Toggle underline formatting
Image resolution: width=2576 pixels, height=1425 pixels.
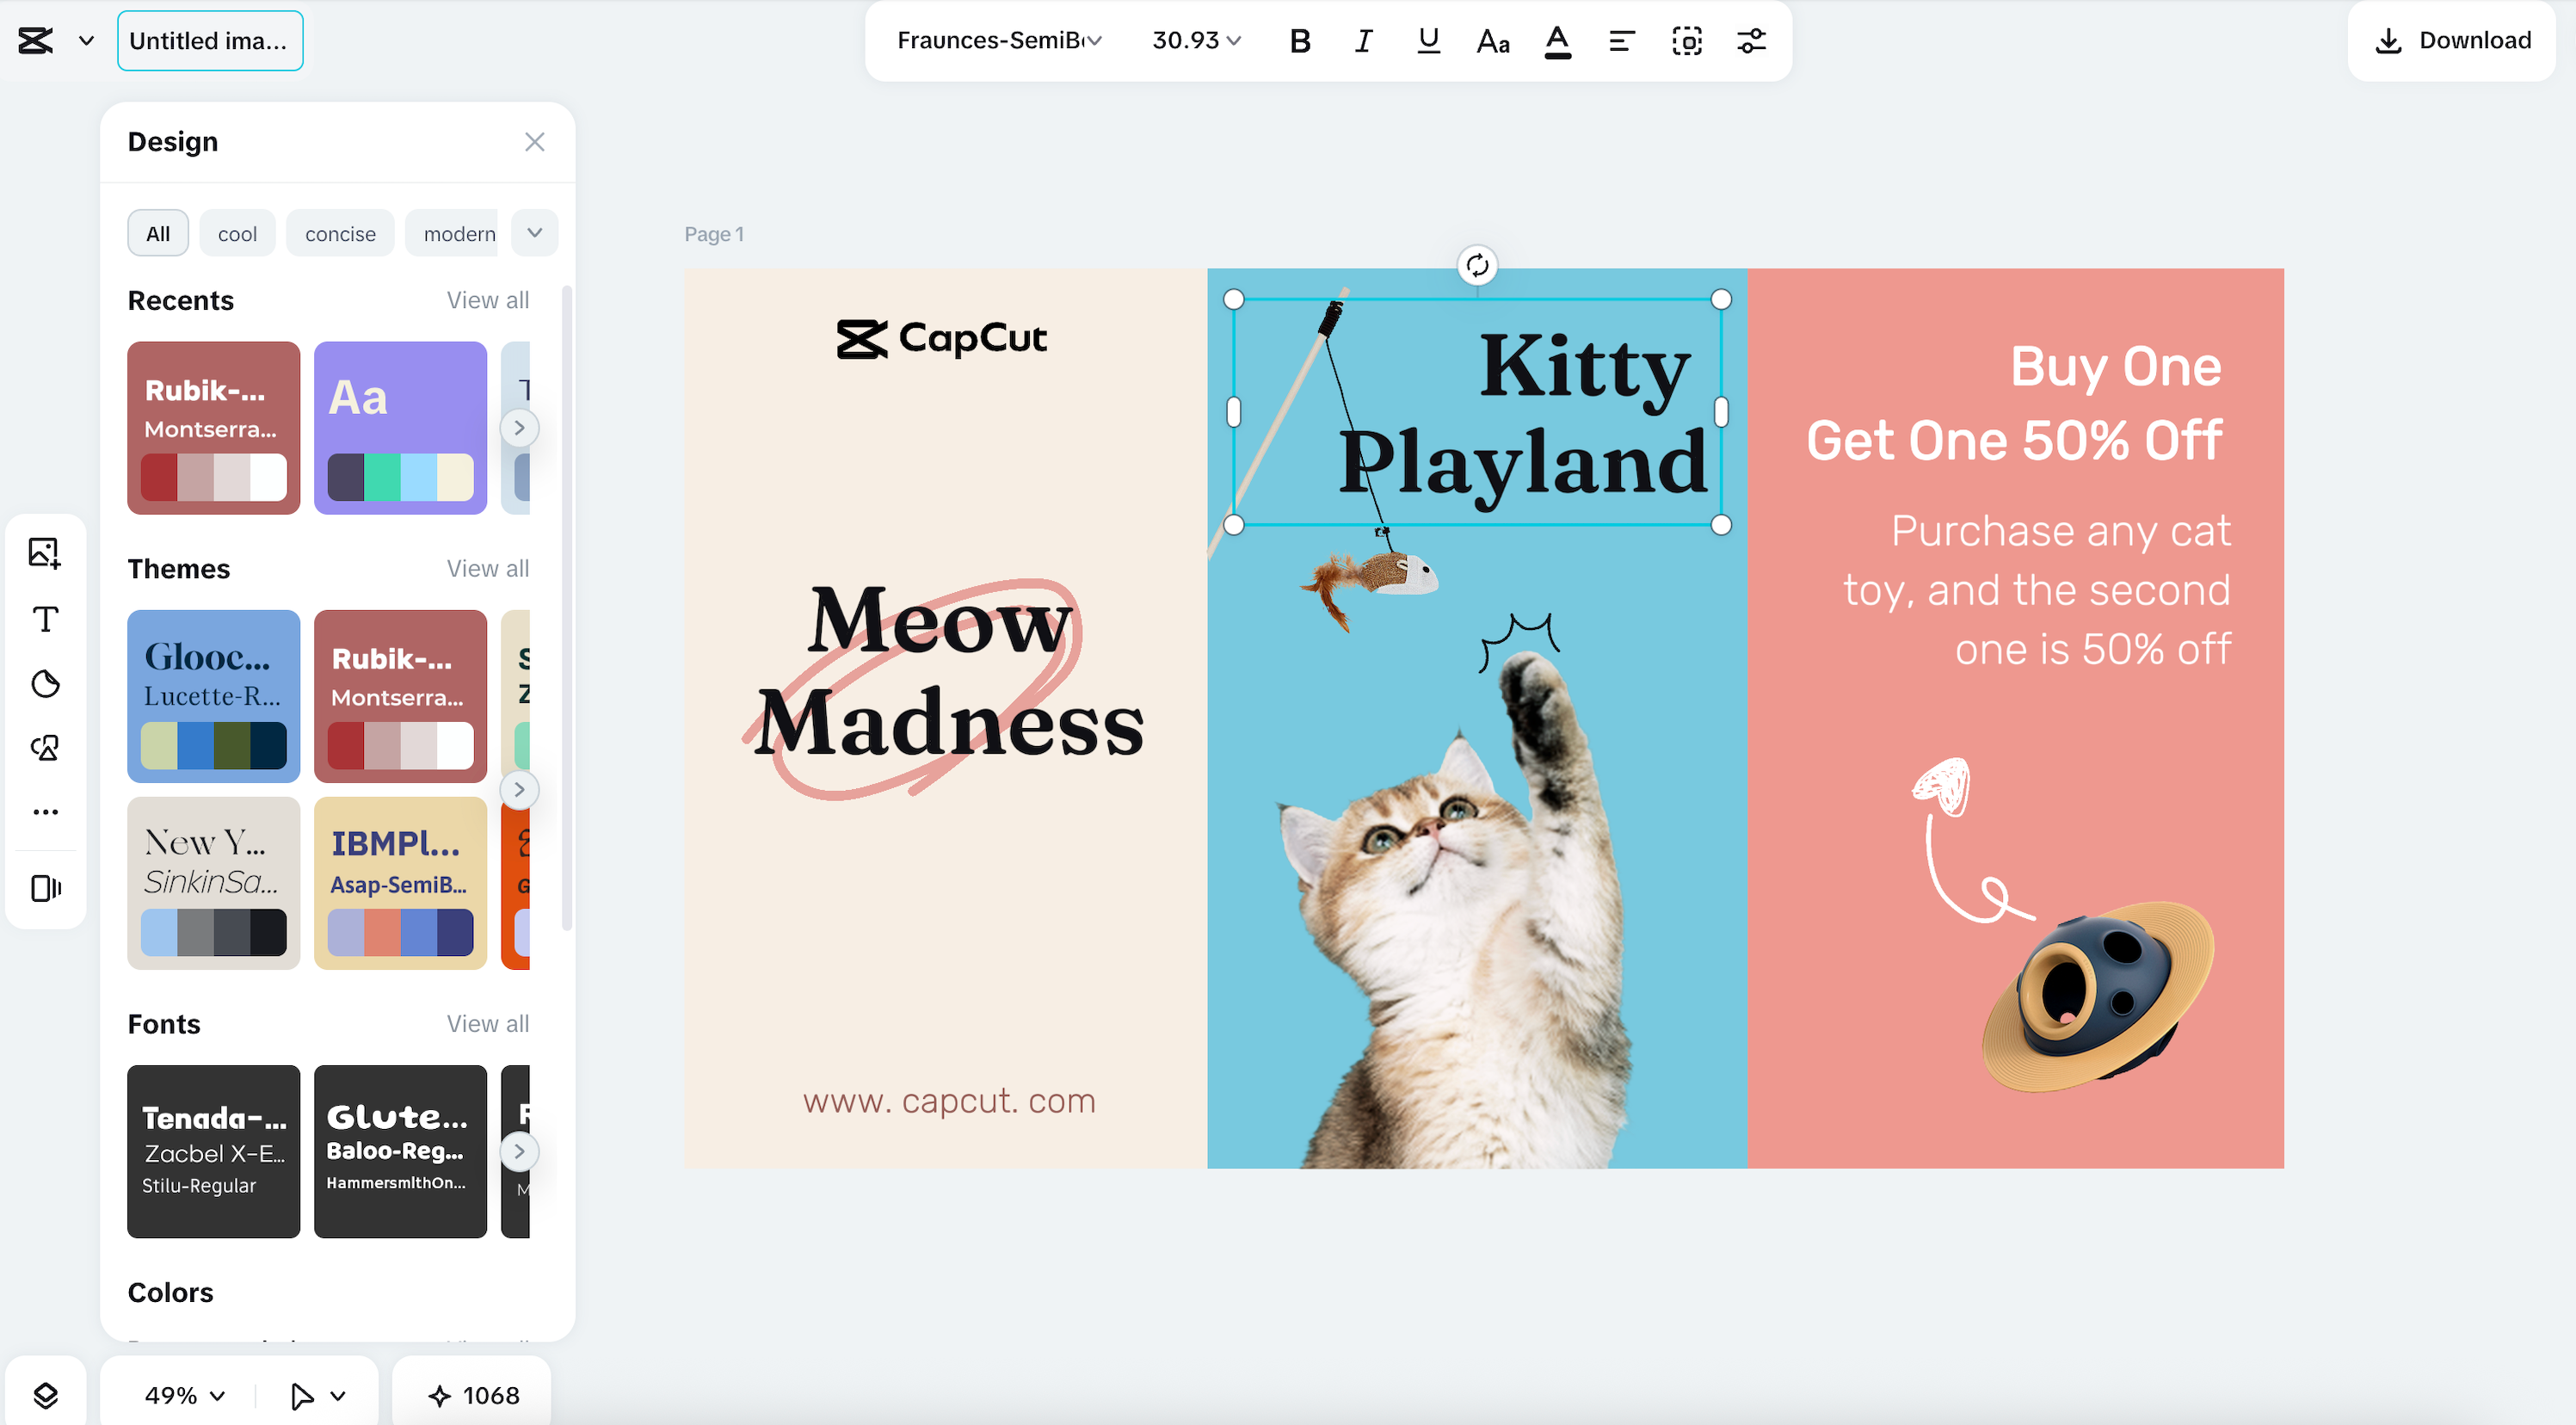(1427, 41)
